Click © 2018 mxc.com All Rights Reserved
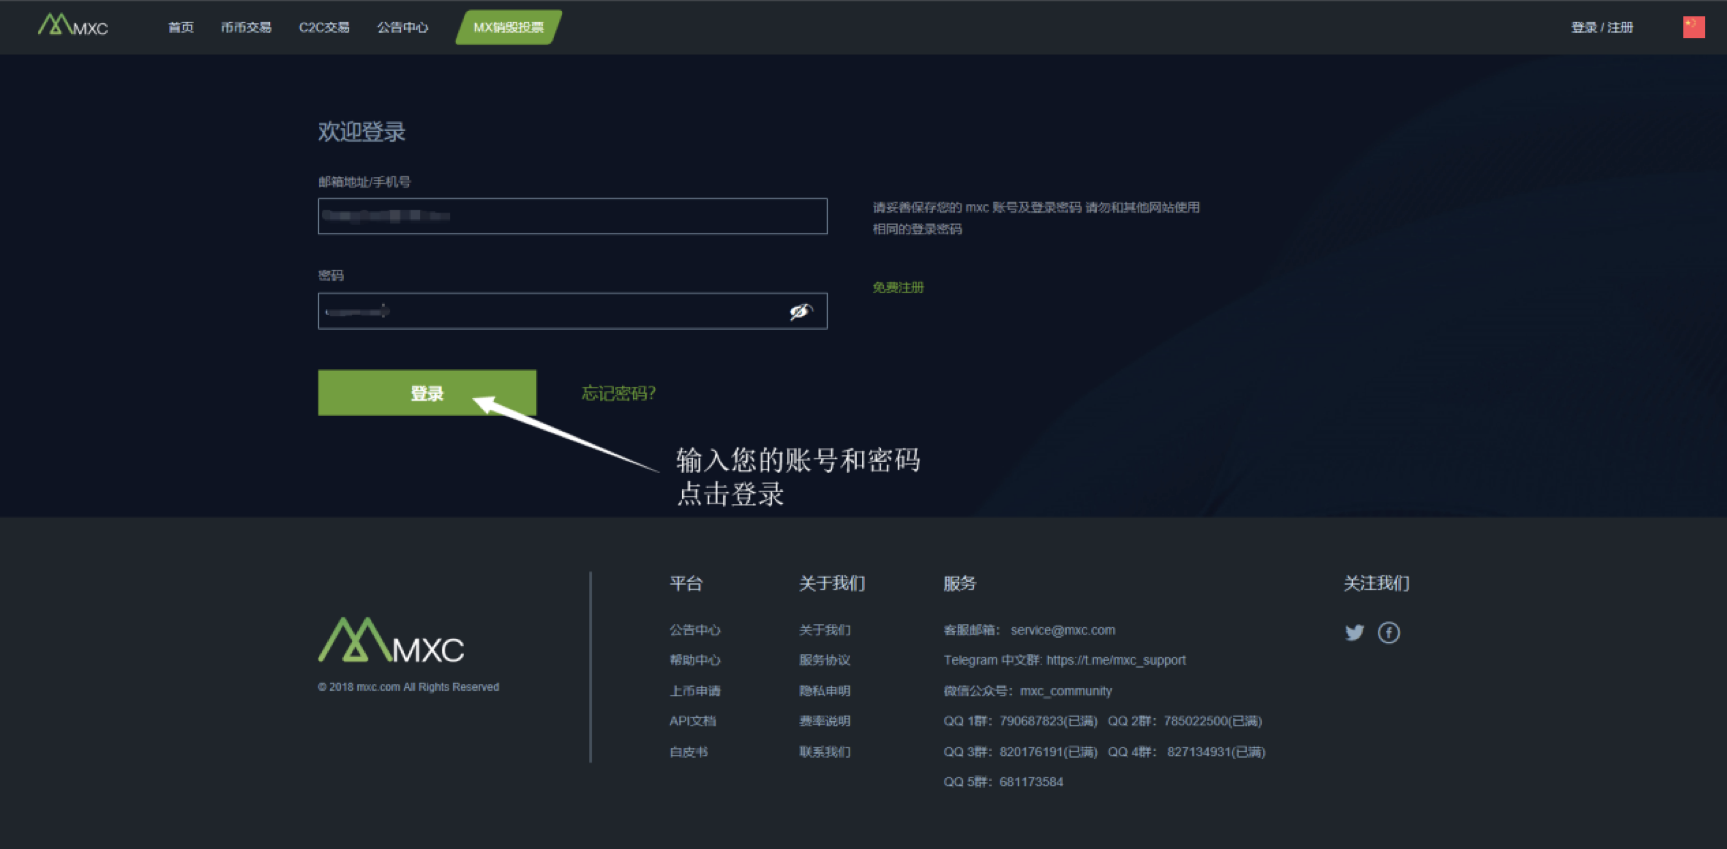Viewport: 1727px width, 849px height. pos(408,687)
